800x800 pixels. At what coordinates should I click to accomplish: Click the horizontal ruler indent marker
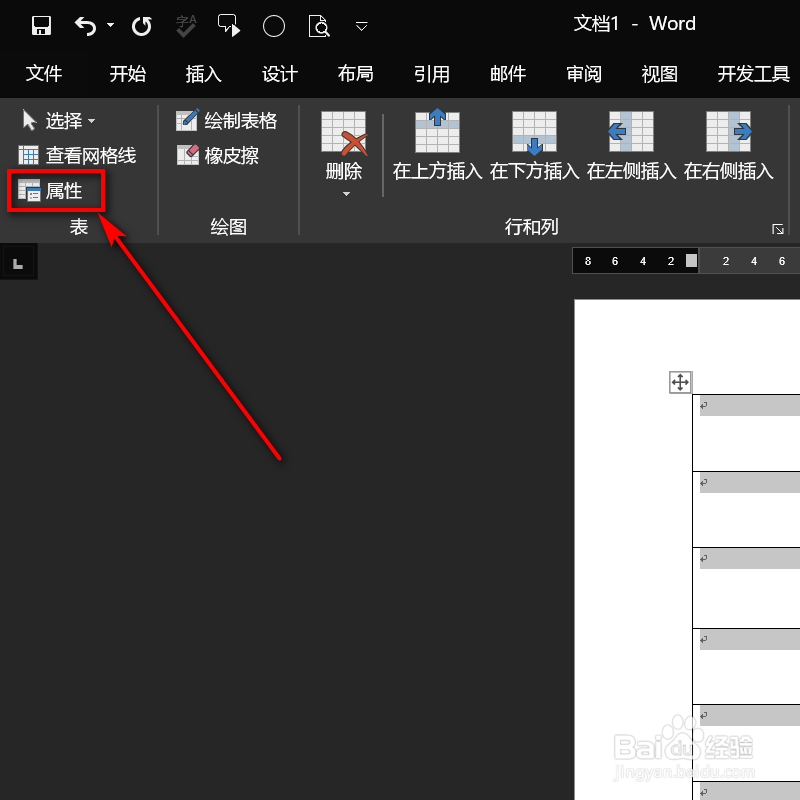coord(691,261)
